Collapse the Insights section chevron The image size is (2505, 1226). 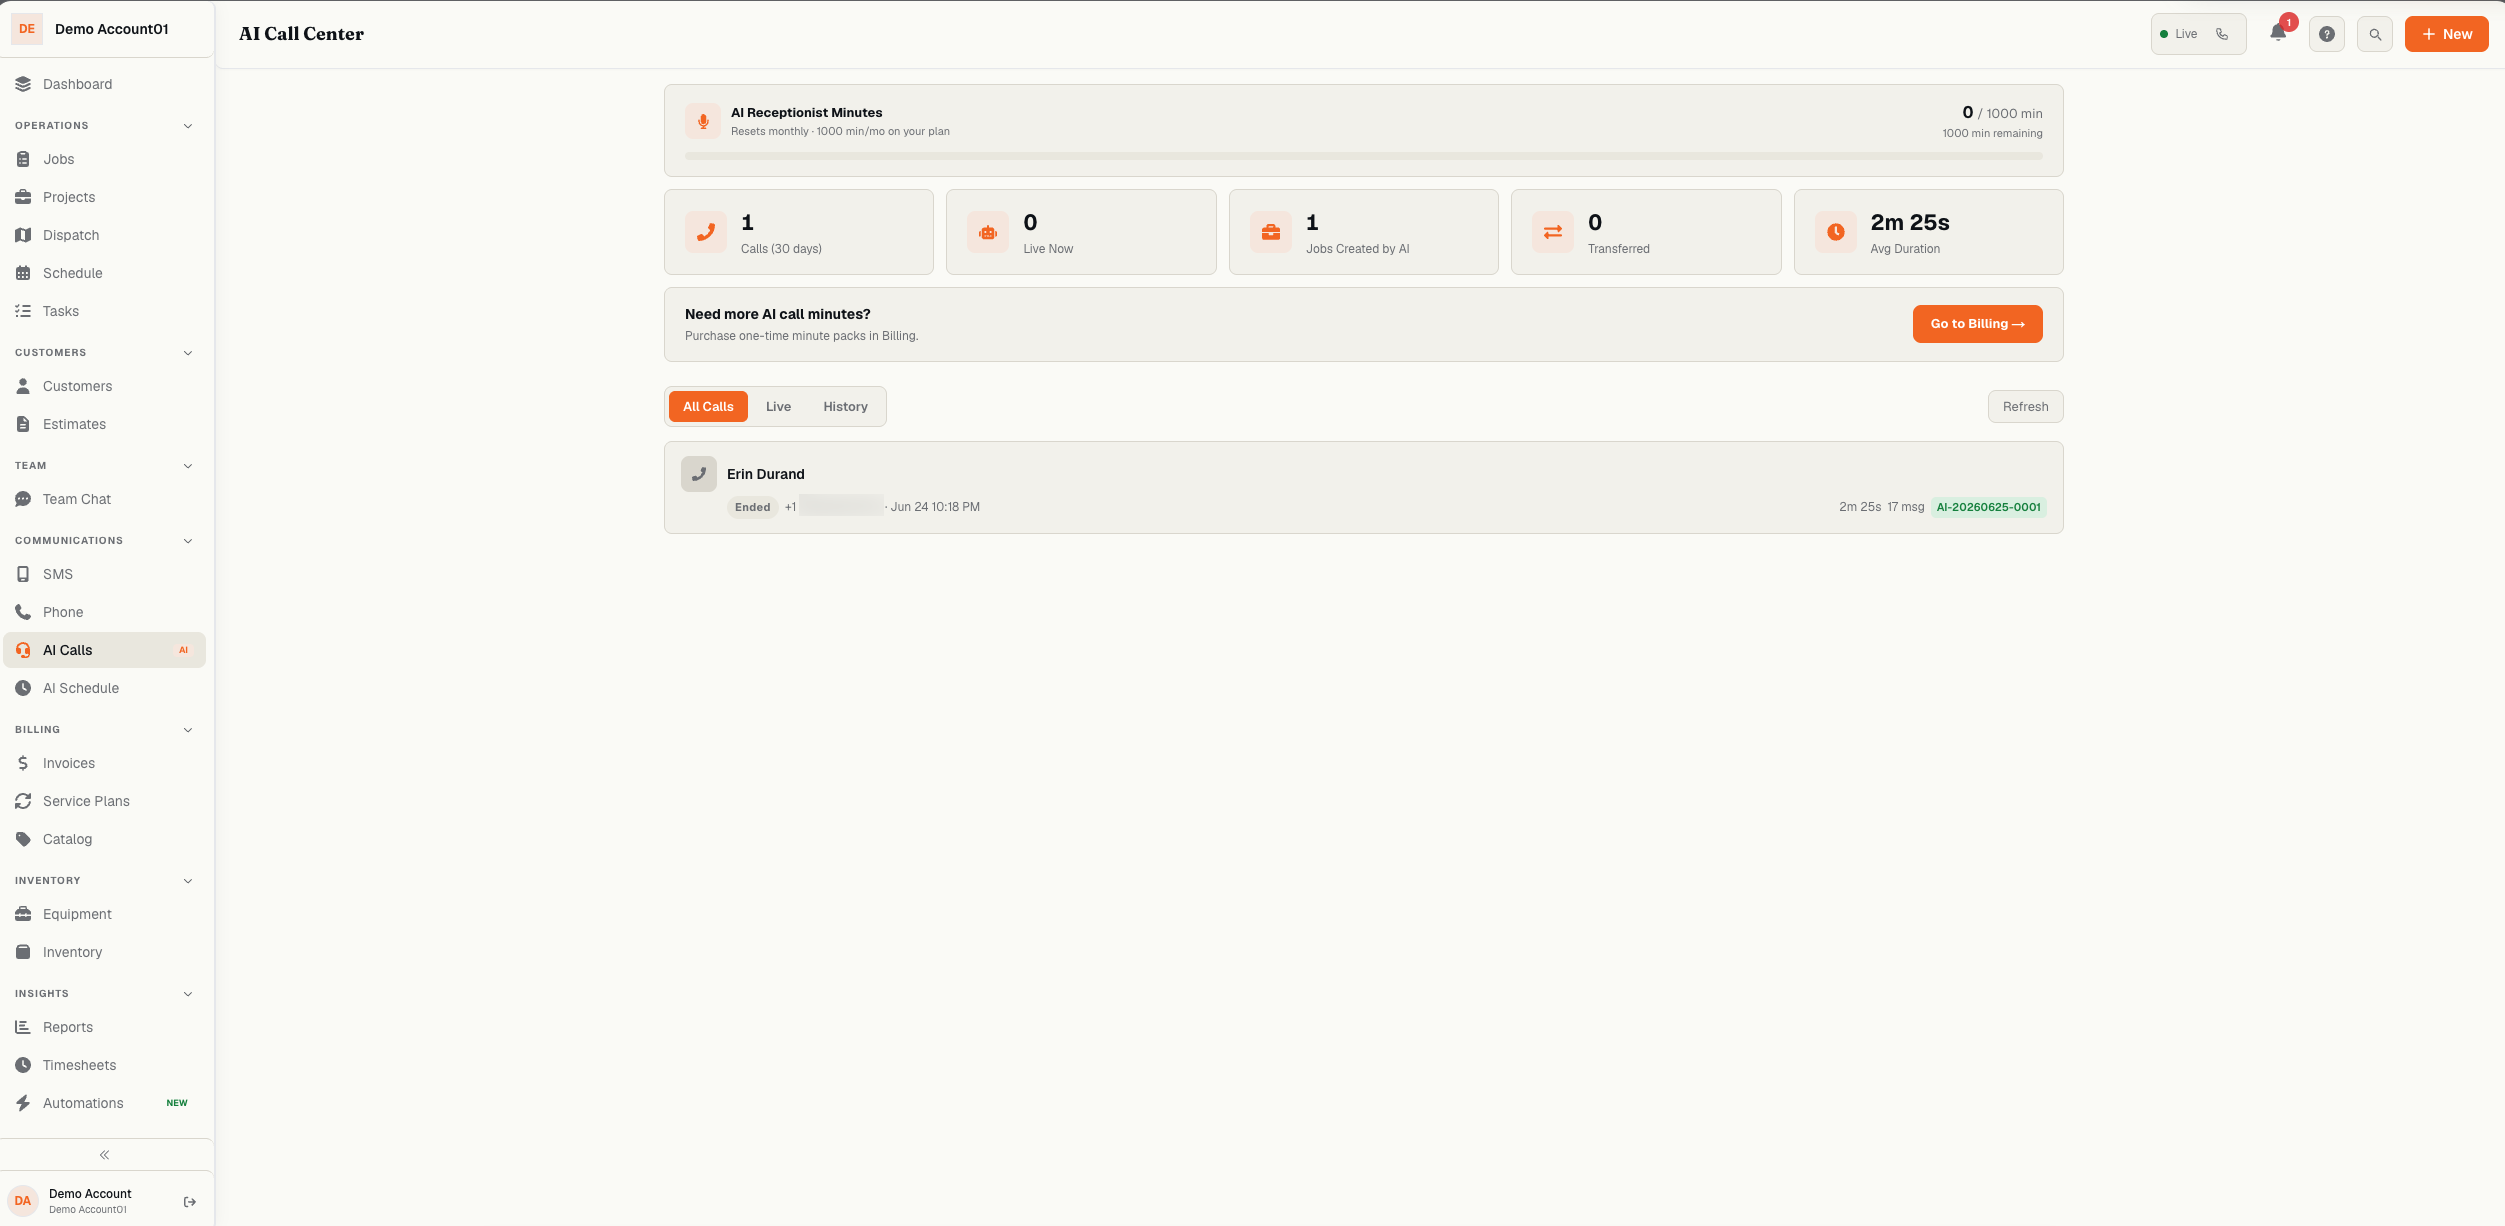[x=188, y=994]
